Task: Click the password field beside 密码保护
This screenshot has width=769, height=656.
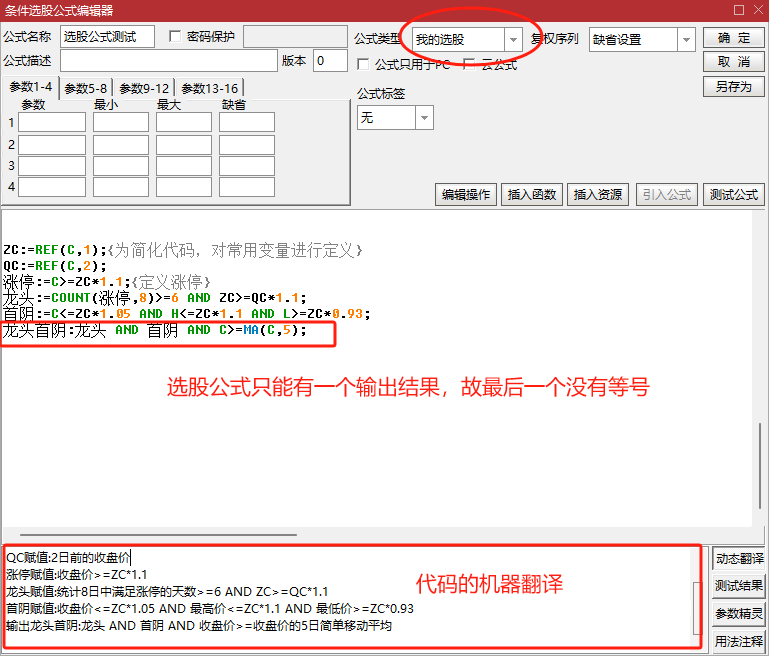Action: coord(295,37)
